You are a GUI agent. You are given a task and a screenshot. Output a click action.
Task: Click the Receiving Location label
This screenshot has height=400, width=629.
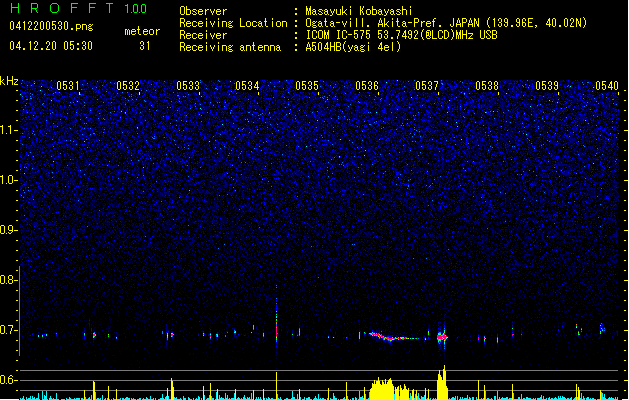(x=233, y=23)
